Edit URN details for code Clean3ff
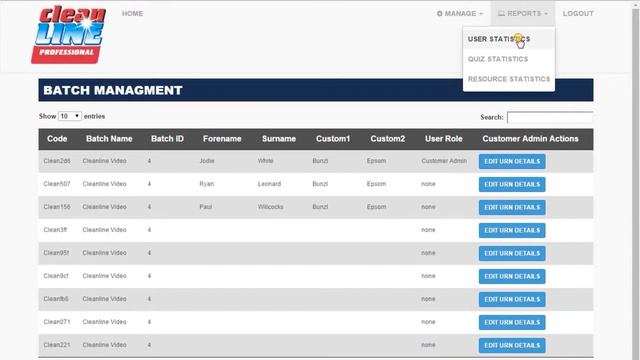Screen dimensions: 640x360 click(512, 230)
